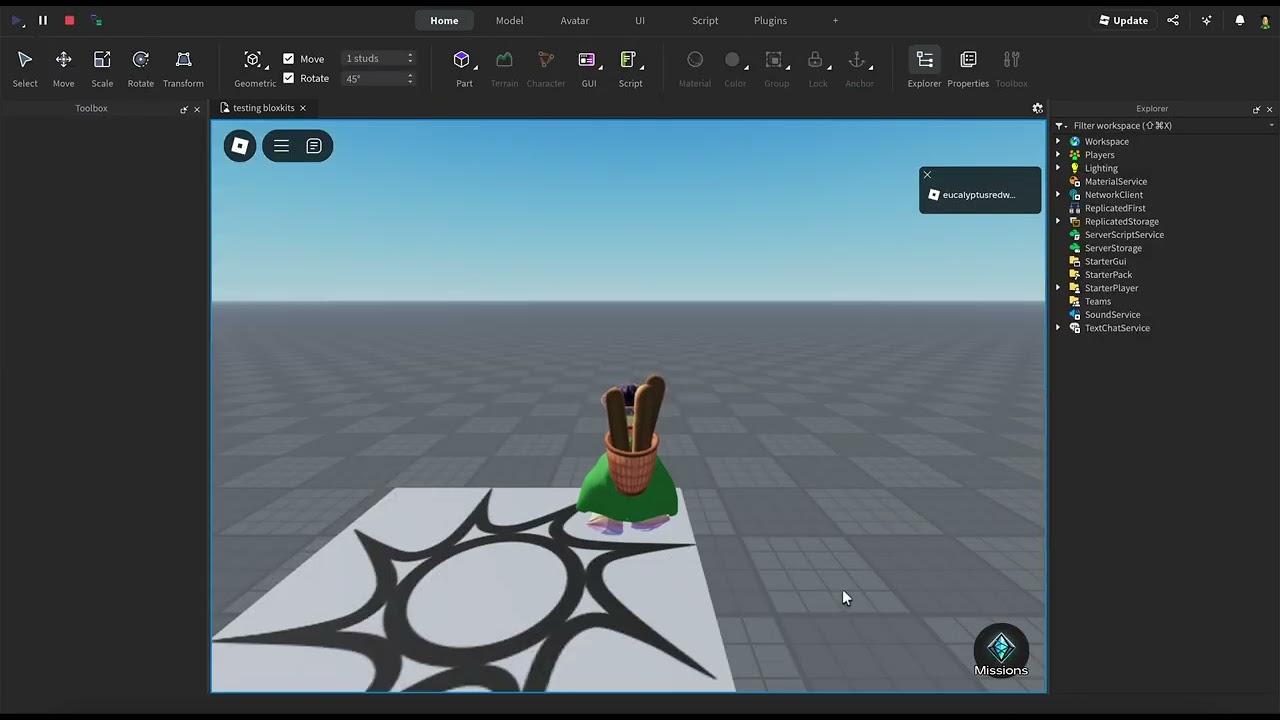
Task: Expand the ReplicatedStorage node
Action: click(1058, 221)
